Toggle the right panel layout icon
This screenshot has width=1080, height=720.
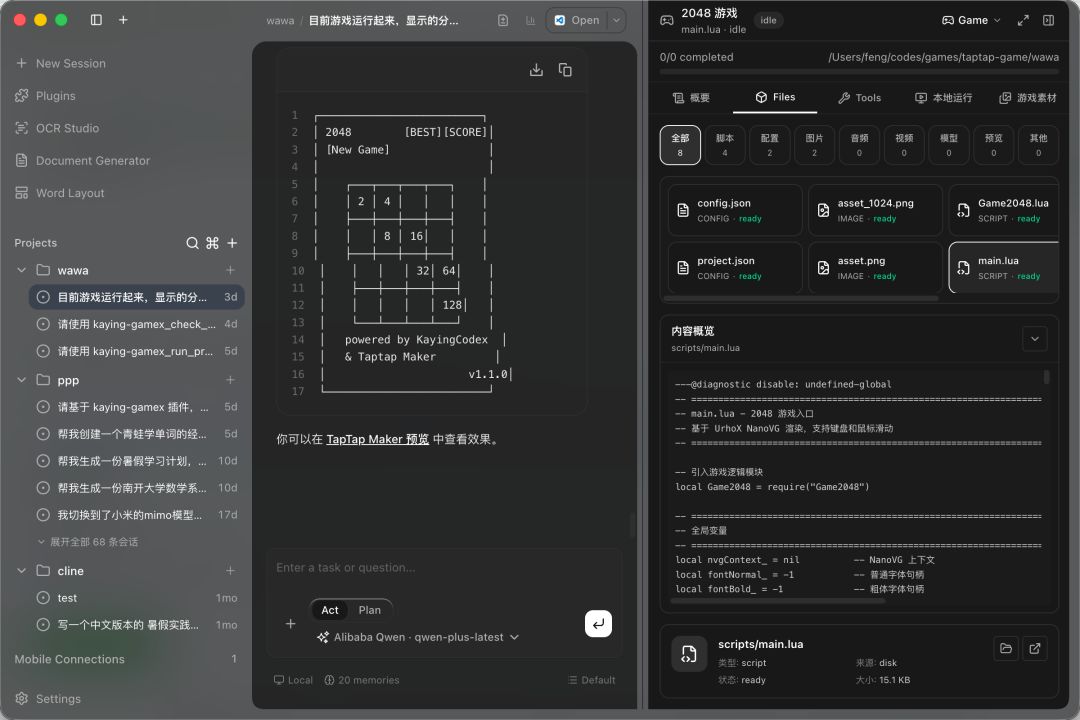point(1048,21)
